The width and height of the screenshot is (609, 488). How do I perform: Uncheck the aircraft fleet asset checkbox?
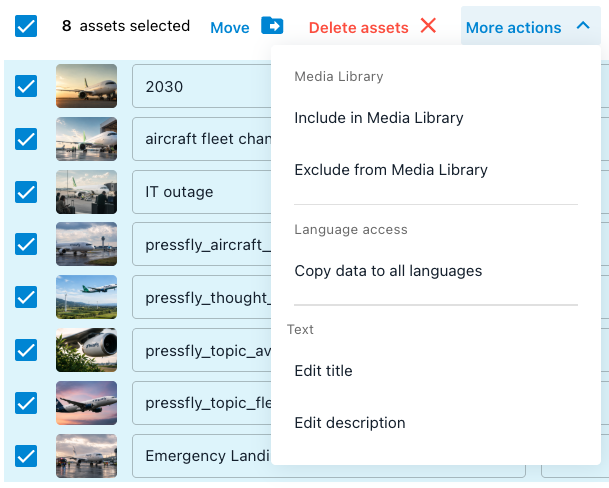[26, 139]
